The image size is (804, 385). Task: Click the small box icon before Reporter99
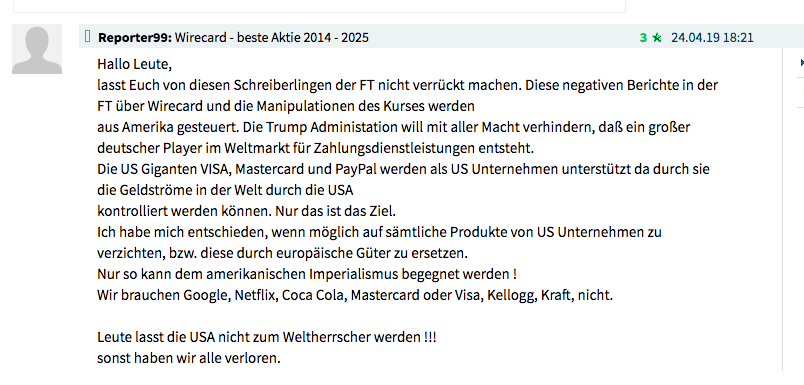click(88, 36)
